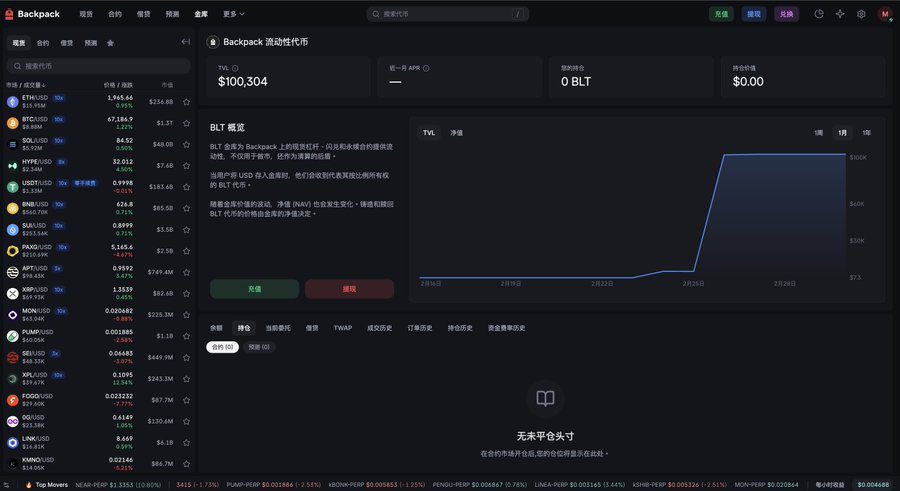Select the 合约 (0) filter pill
Screen dimensions: 900x491
point(223,347)
